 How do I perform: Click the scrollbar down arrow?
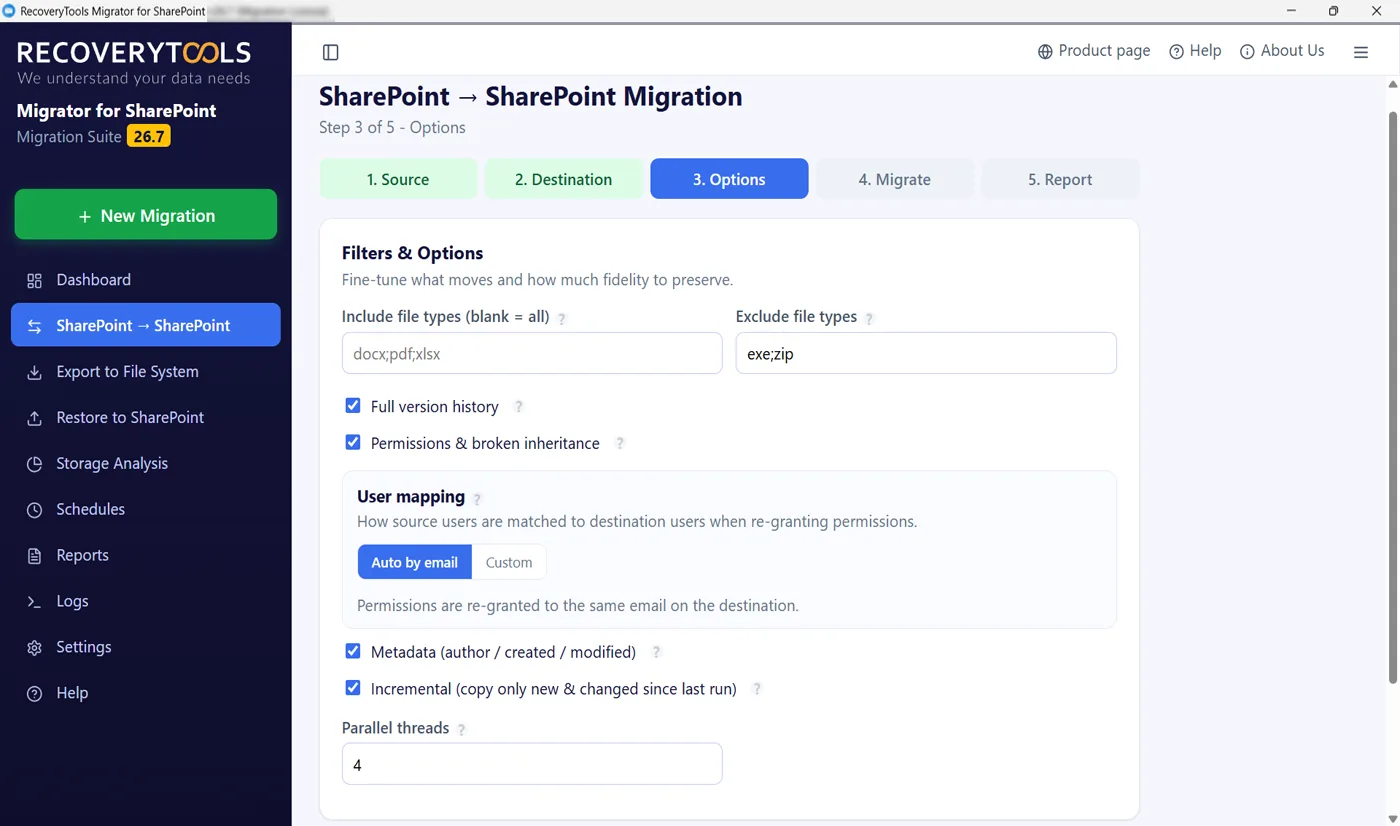(x=1393, y=819)
